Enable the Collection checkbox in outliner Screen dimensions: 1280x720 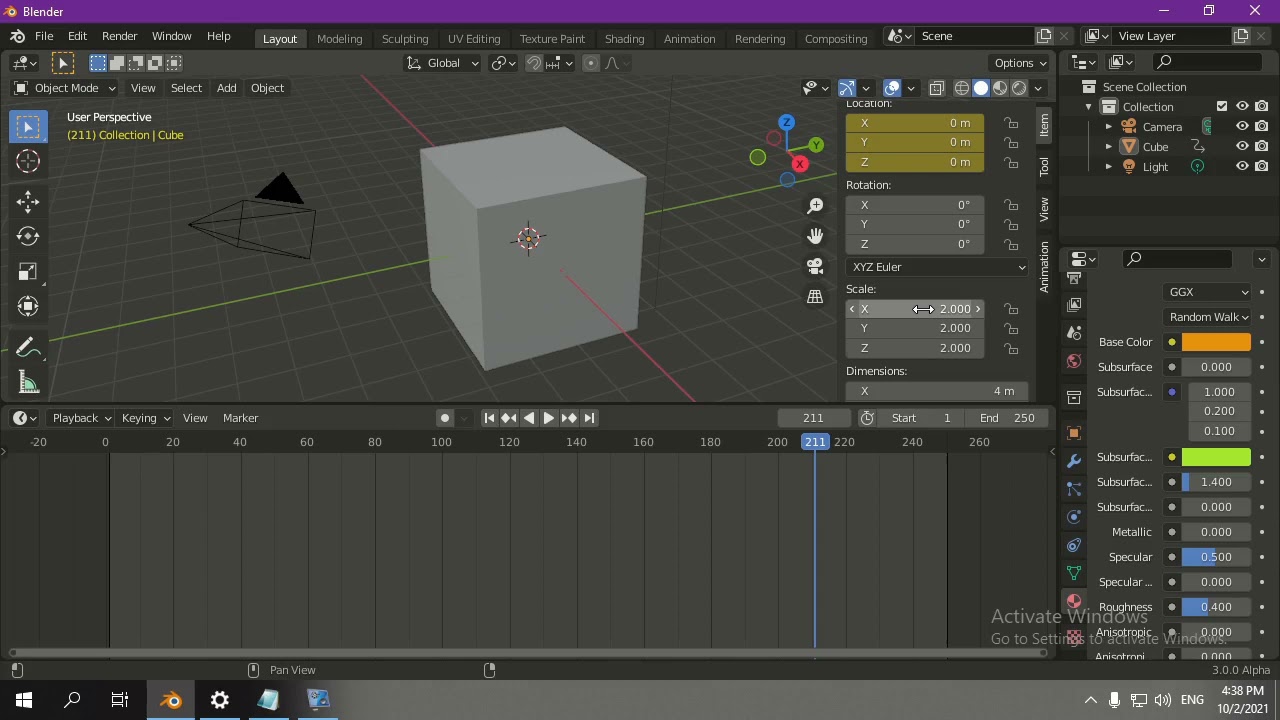pyautogui.click(x=1222, y=106)
